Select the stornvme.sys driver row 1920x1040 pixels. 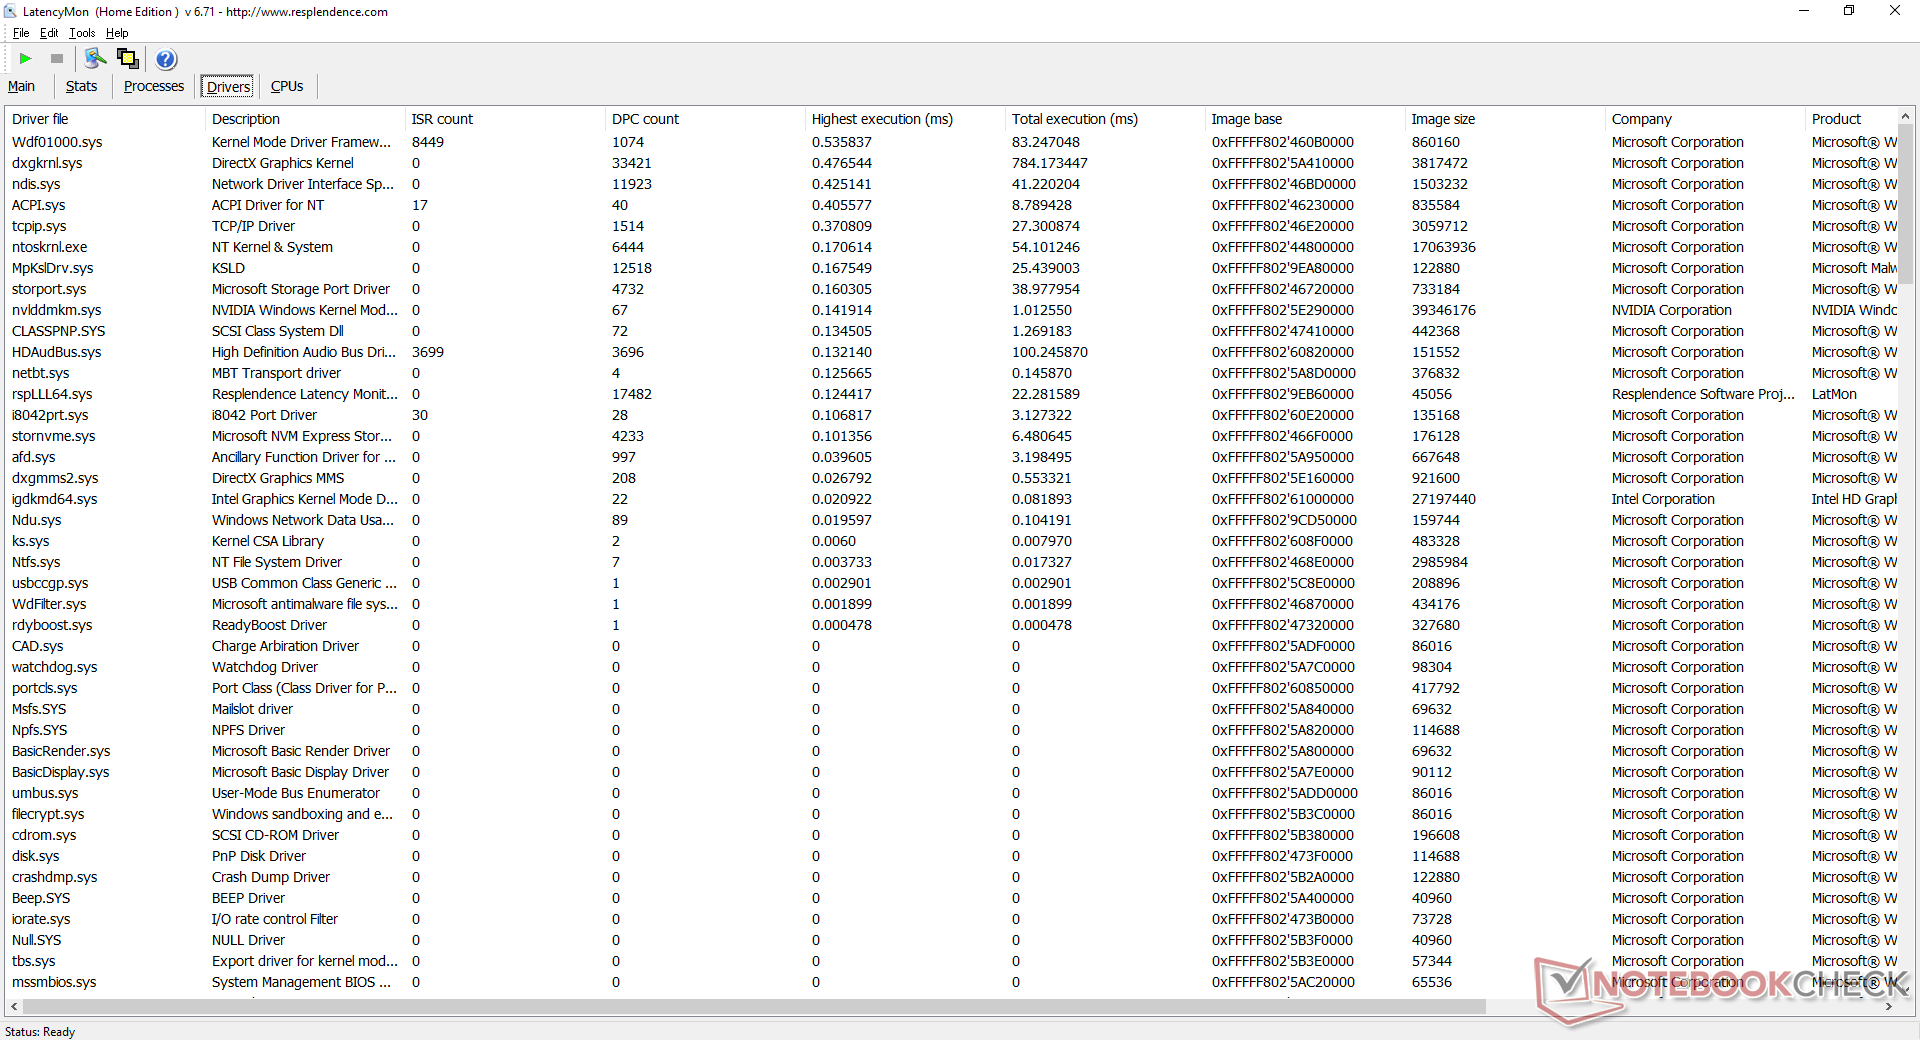coord(951,436)
